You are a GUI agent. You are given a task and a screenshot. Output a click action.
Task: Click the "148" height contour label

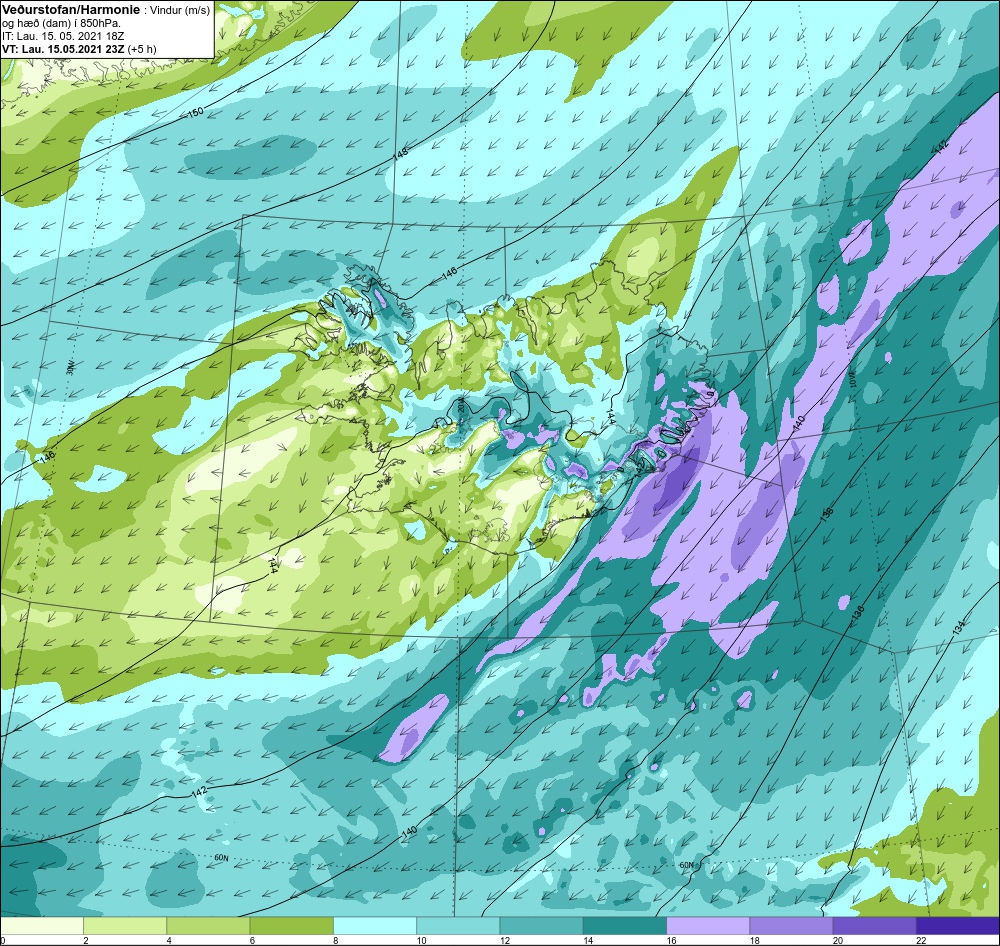point(400,154)
